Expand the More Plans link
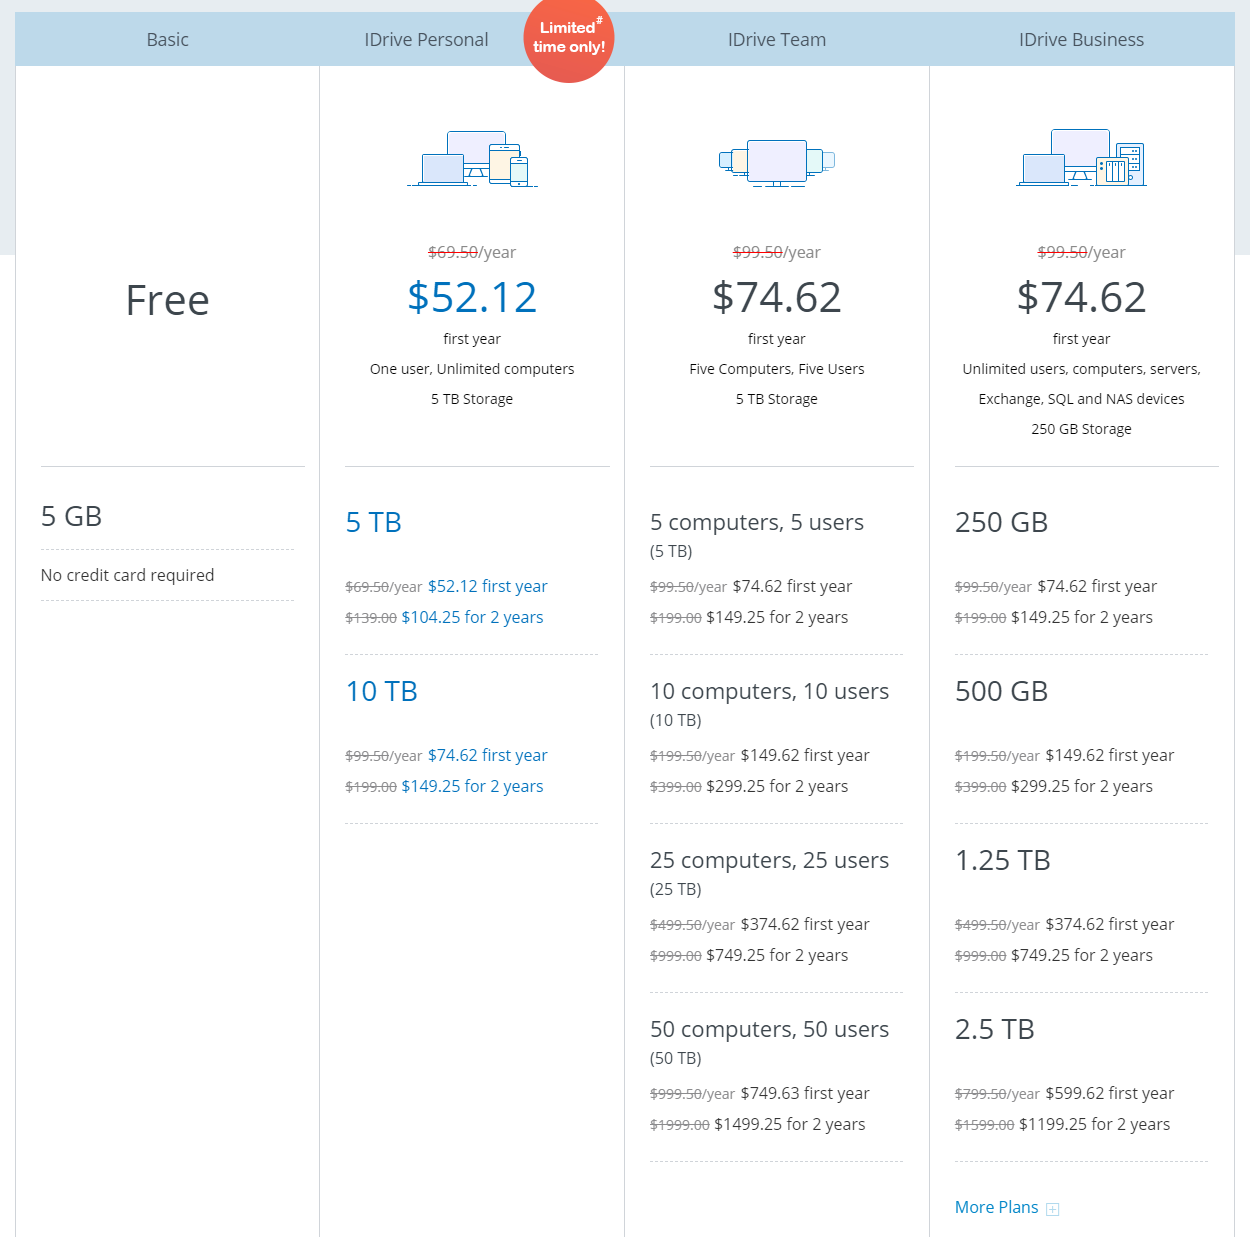The width and height of the screenshot is (1250, 1237). tap(996, 1207)
